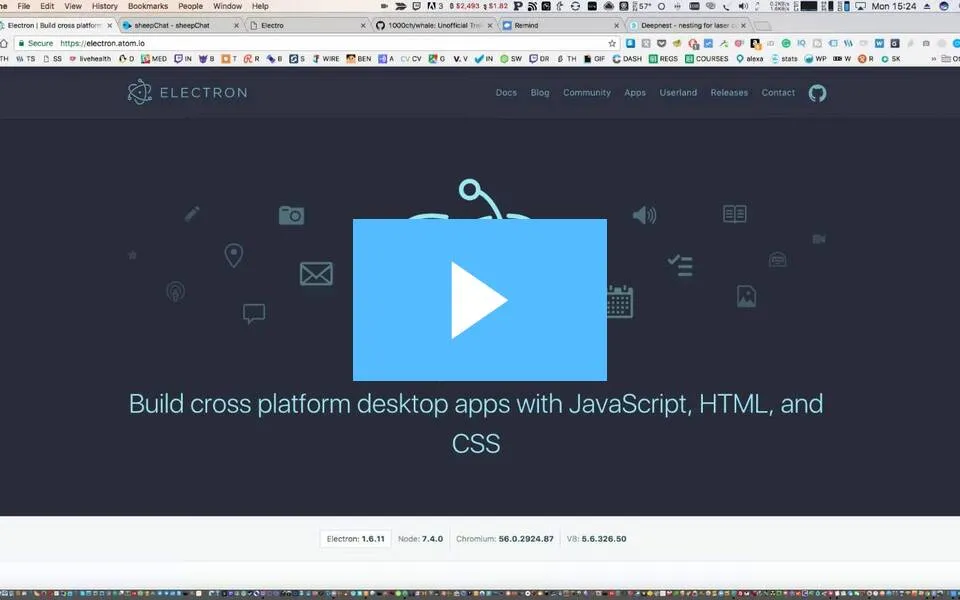Click the Electron logo in the site header
The width and height of the screenshot is (960, 600).
coord(187,92)
